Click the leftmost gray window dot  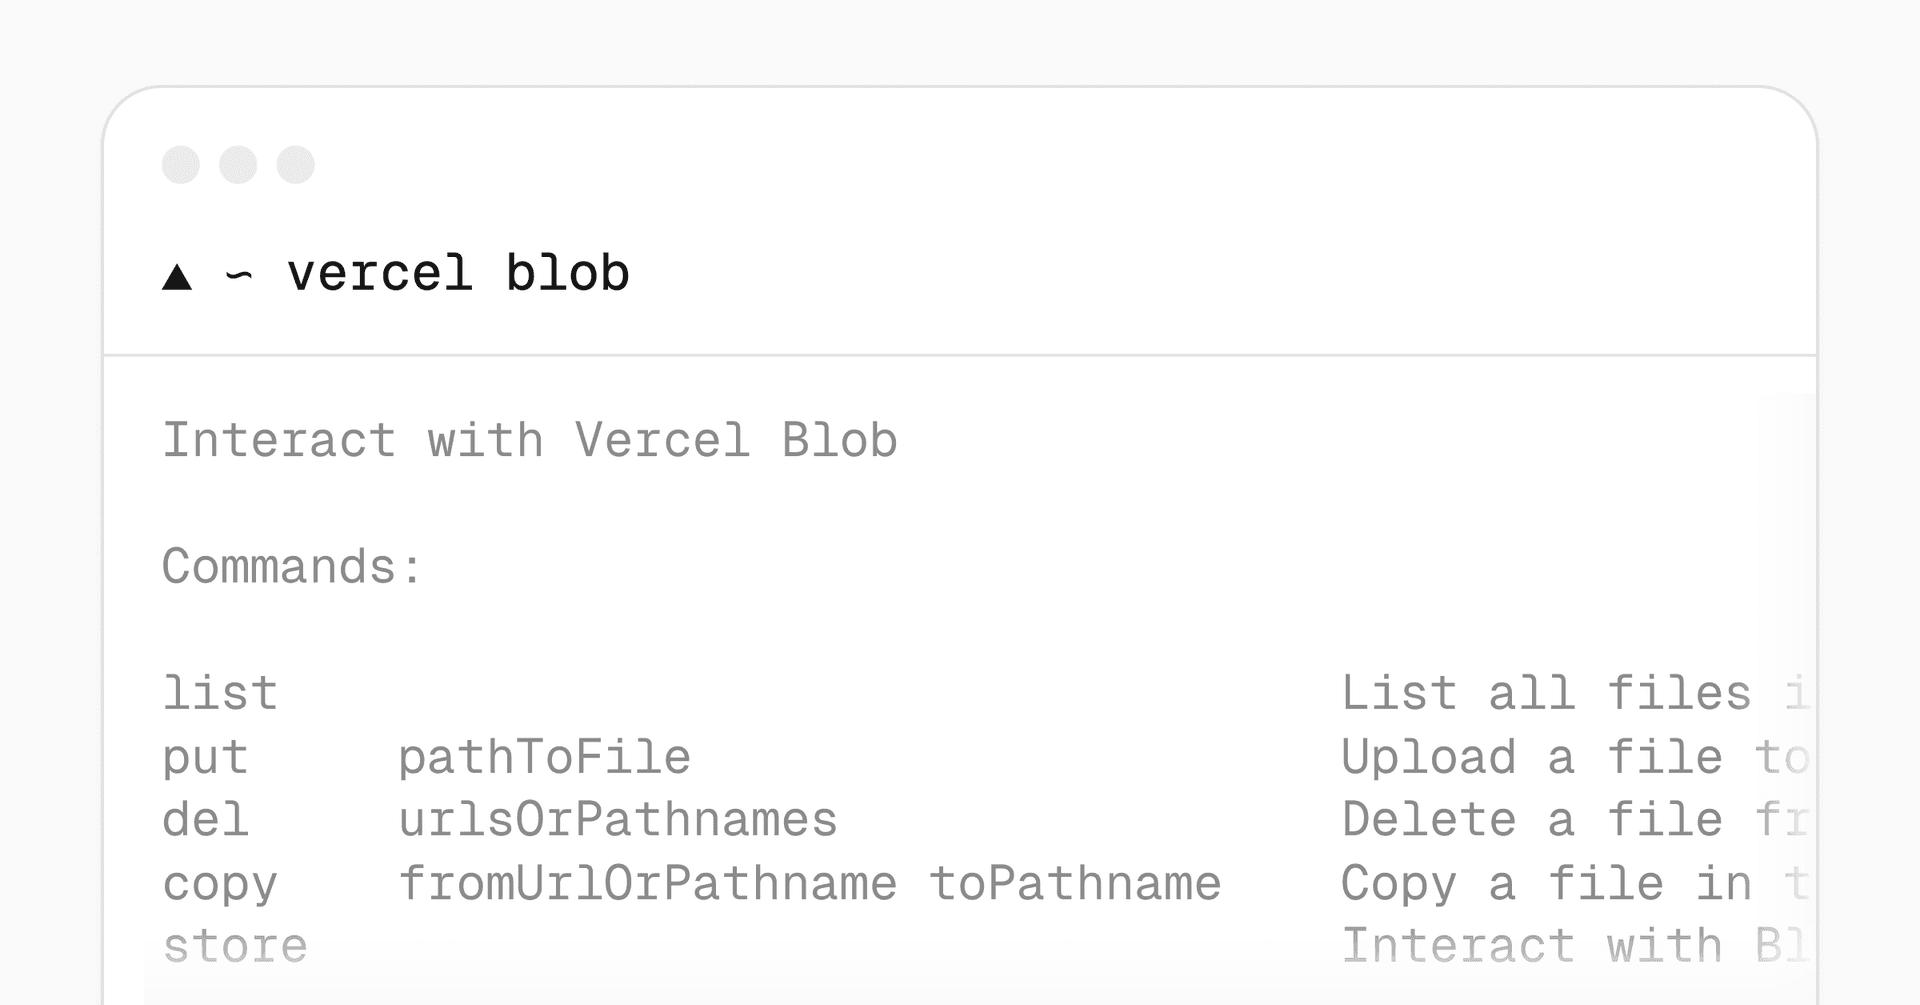click(181, 165)
